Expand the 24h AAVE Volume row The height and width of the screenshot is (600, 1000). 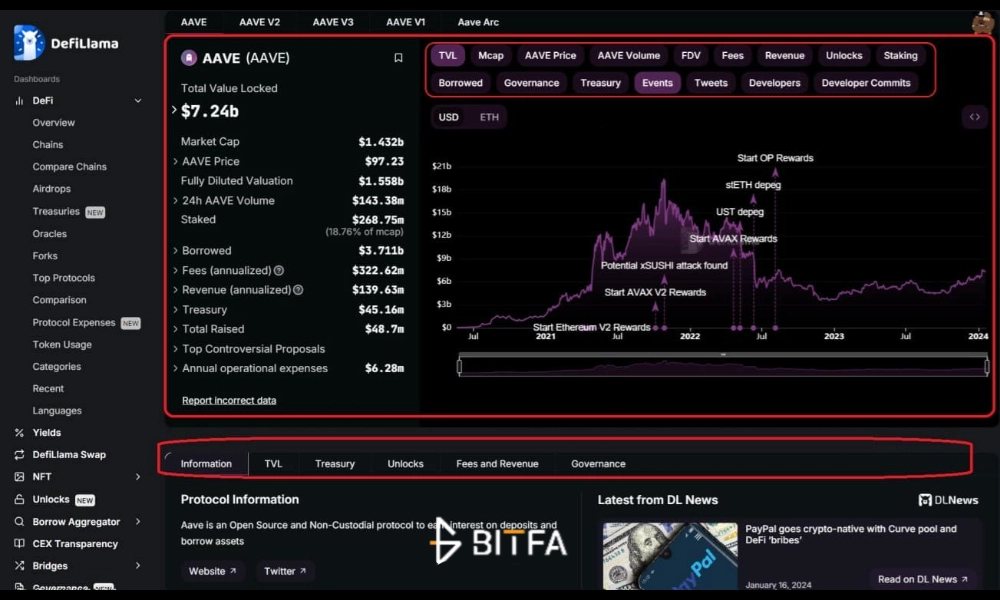pos(175,201)
